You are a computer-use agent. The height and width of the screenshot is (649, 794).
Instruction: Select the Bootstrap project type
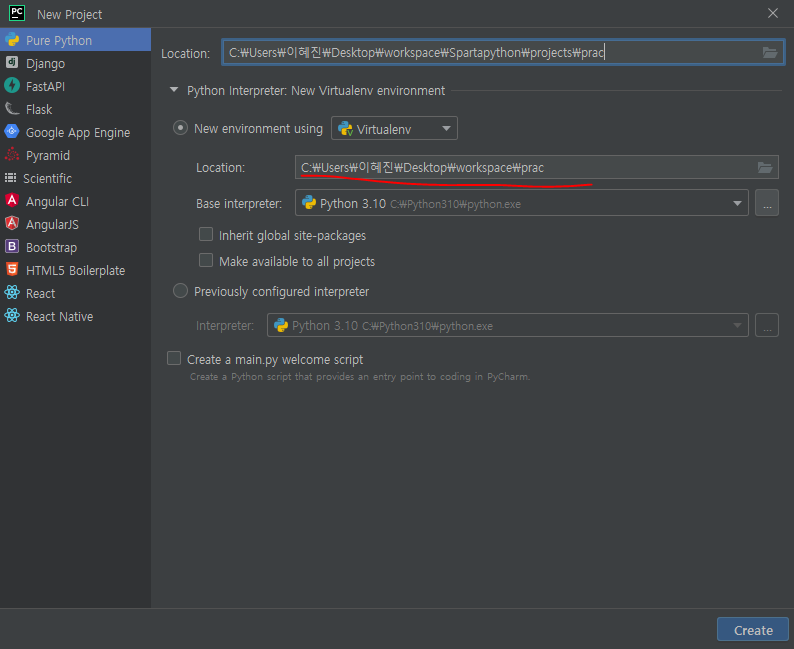click(x=75, y=248)
